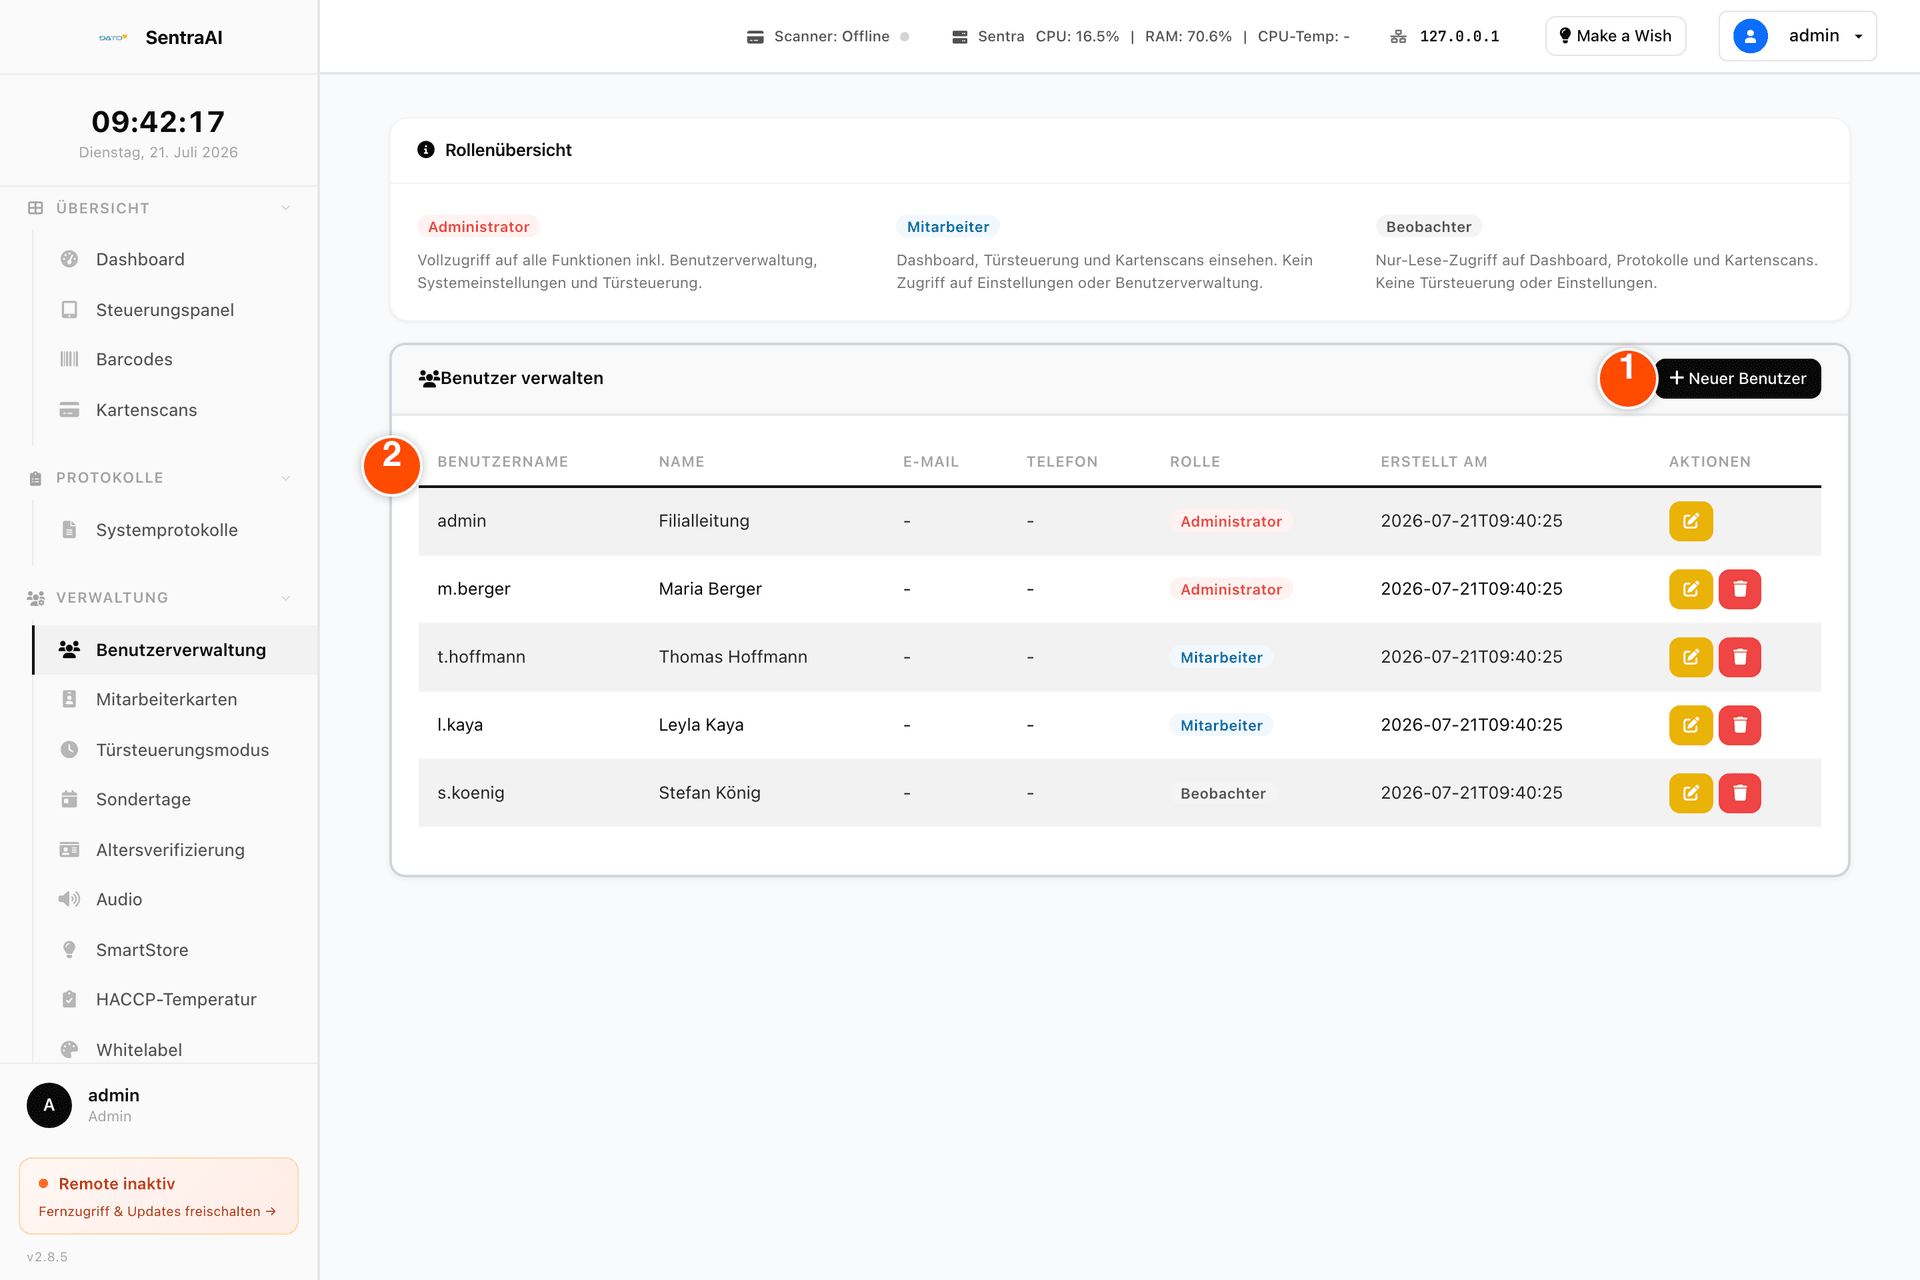Click the Rollenübersicht info icon
1920x1280 pixels.
coord(426,150)
